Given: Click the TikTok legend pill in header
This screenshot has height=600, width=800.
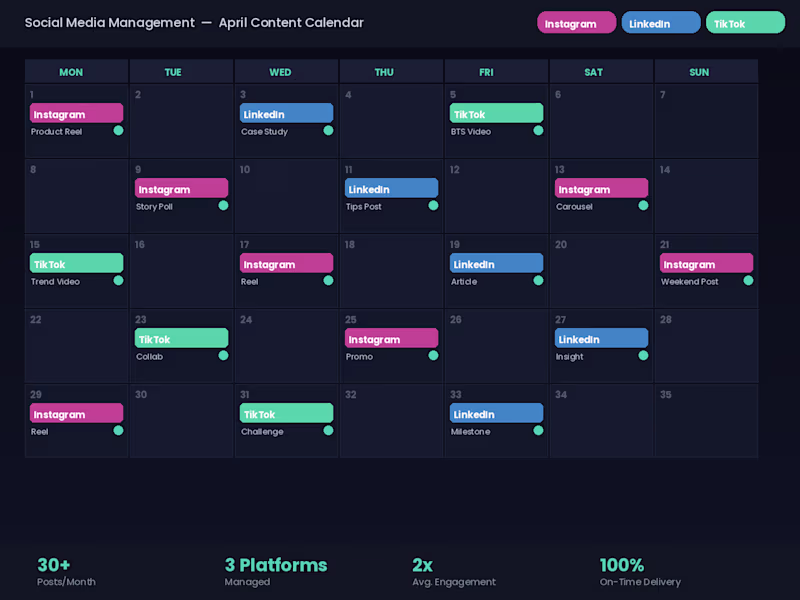Looking at the screenshot, I should click(x=745, y=23).
